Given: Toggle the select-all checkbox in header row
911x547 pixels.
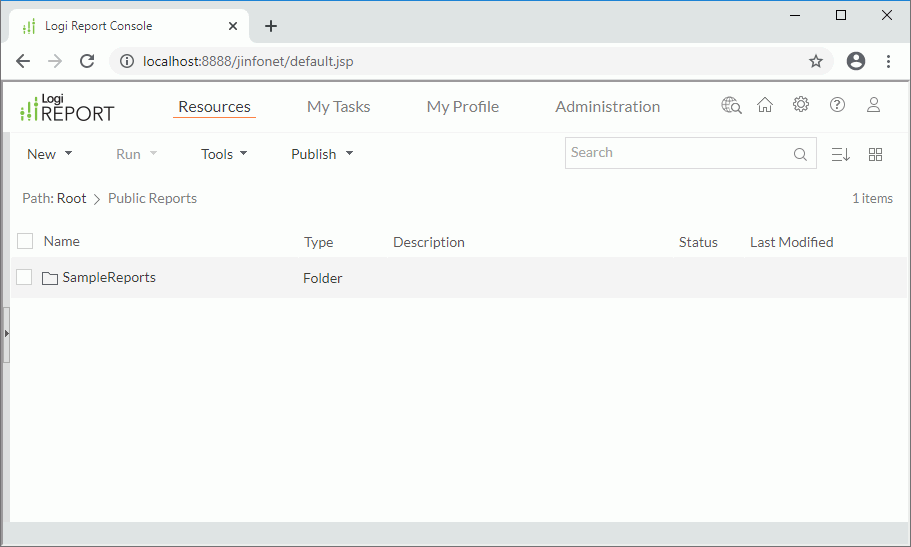Looking at the screenshot, I should [x=25, y=241].
